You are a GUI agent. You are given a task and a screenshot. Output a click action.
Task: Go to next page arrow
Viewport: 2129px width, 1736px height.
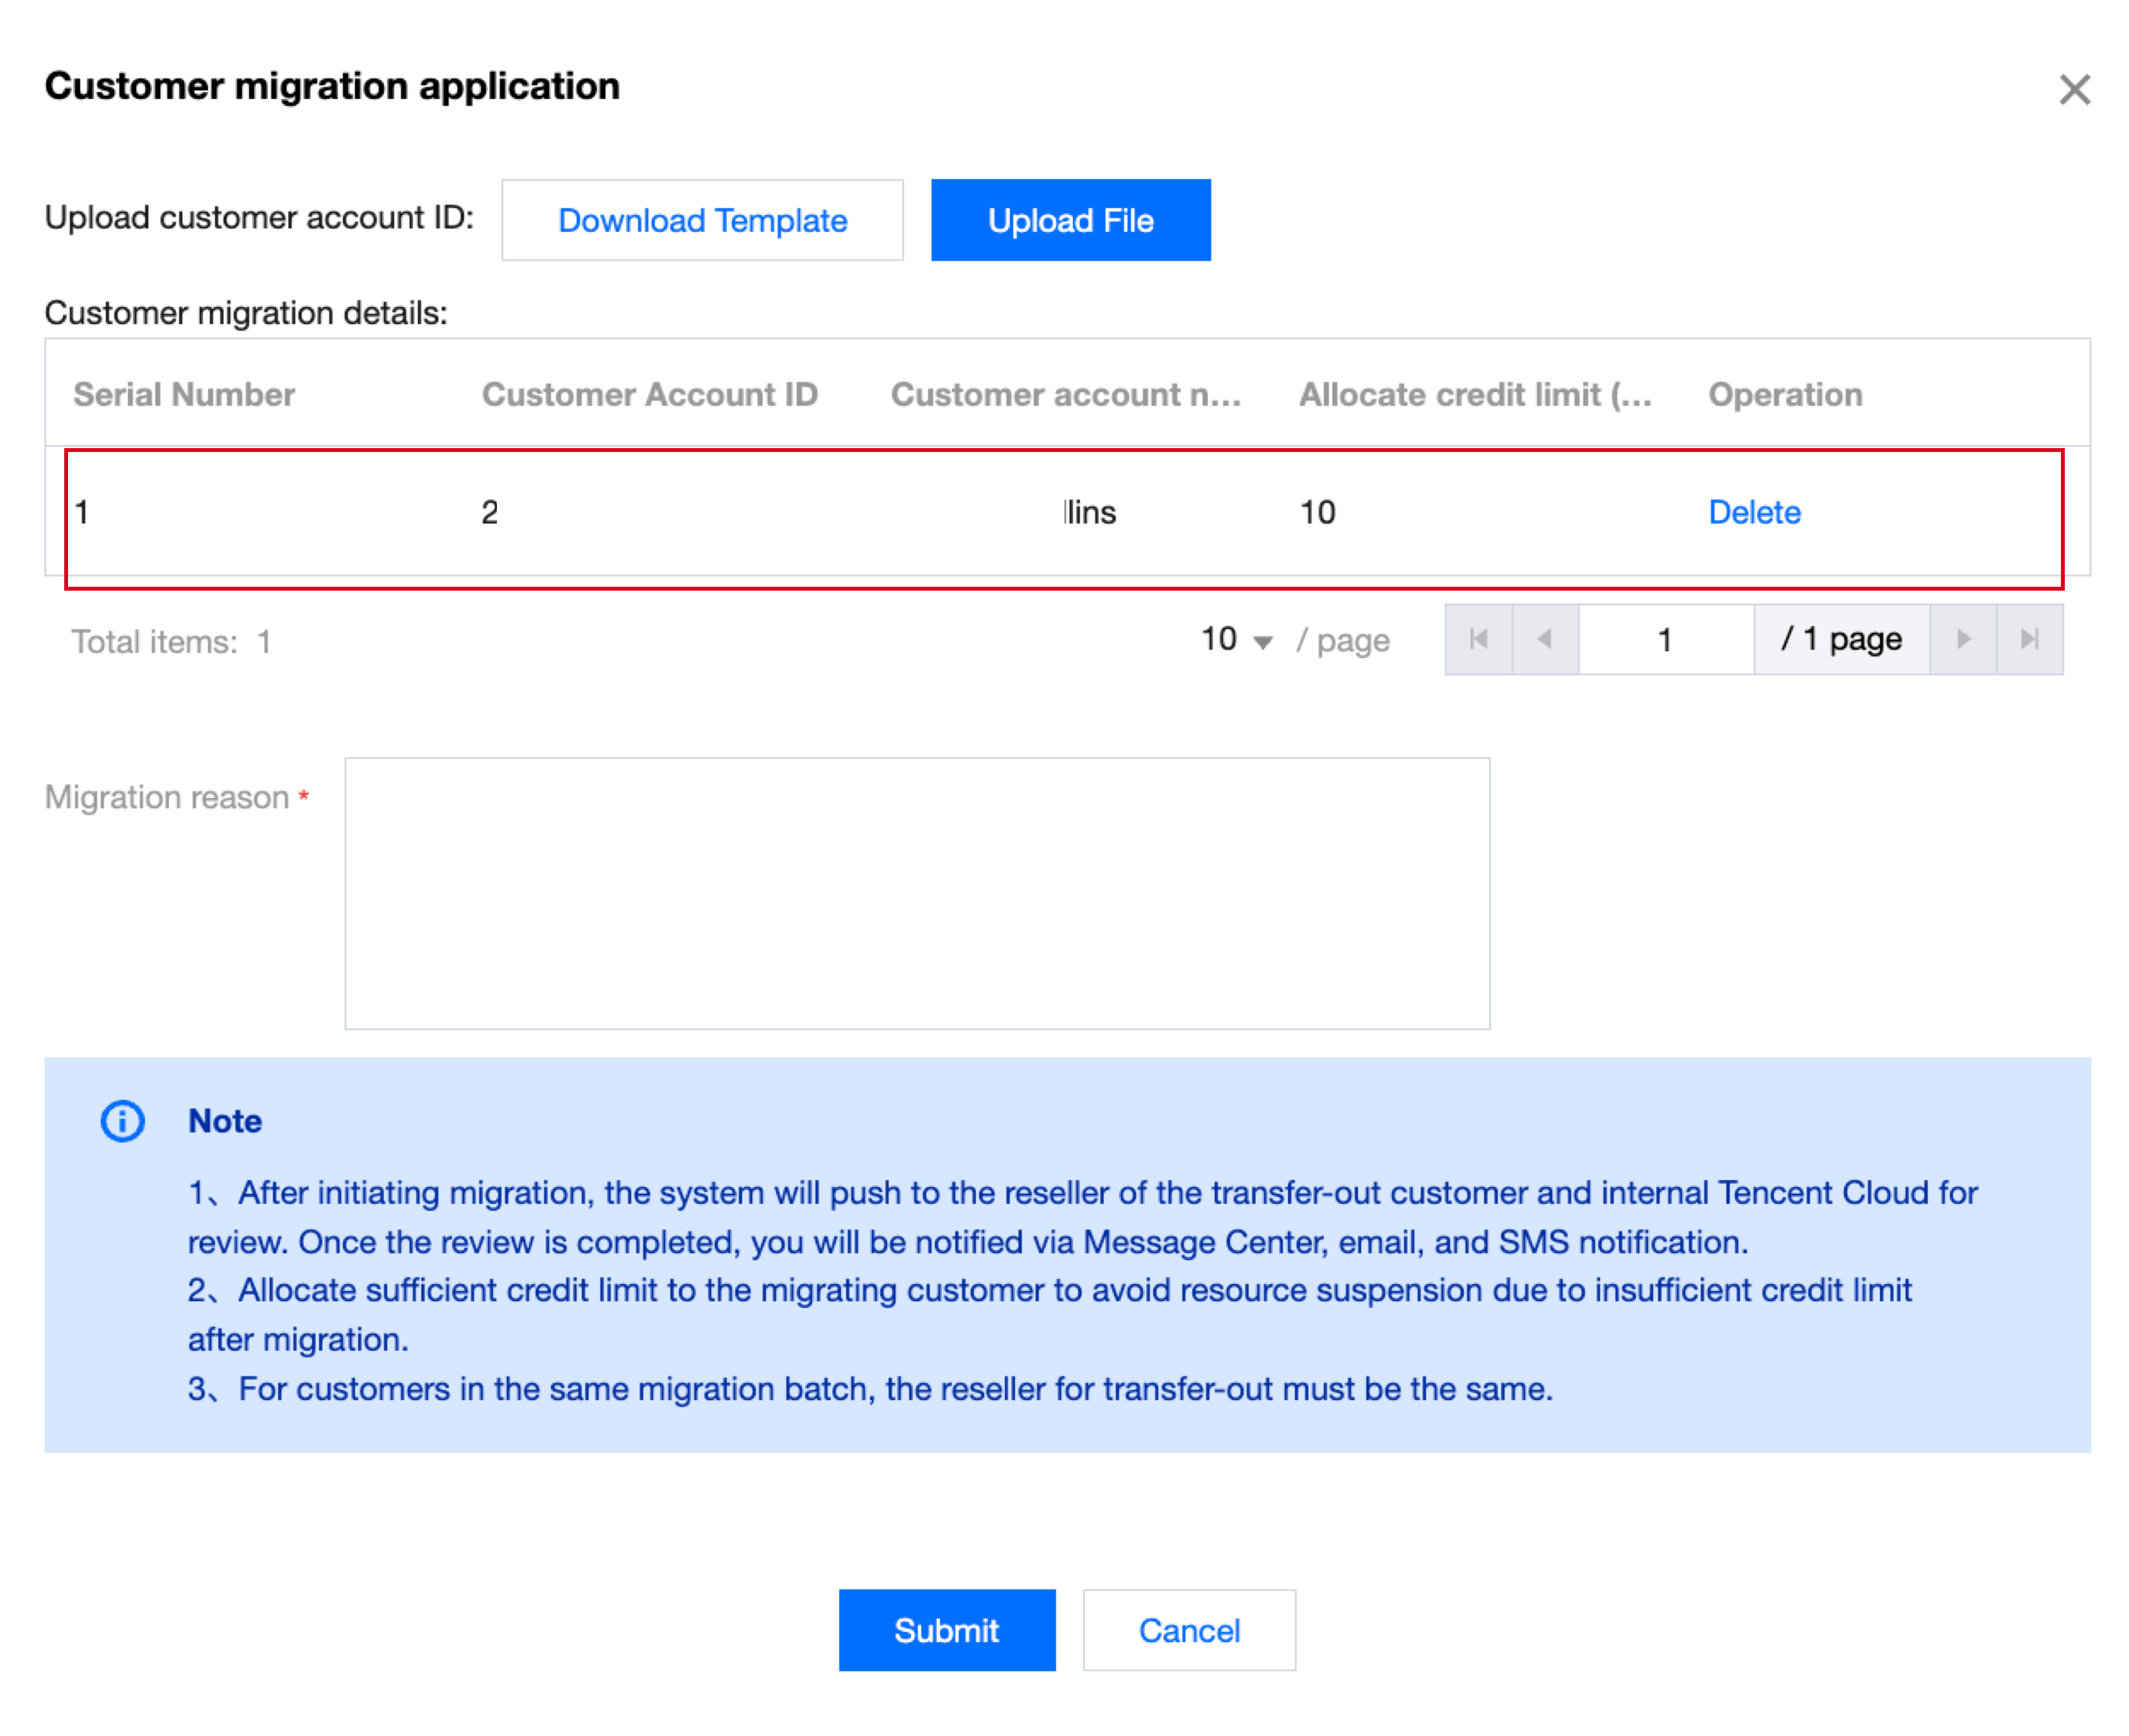pos(1962,639)
